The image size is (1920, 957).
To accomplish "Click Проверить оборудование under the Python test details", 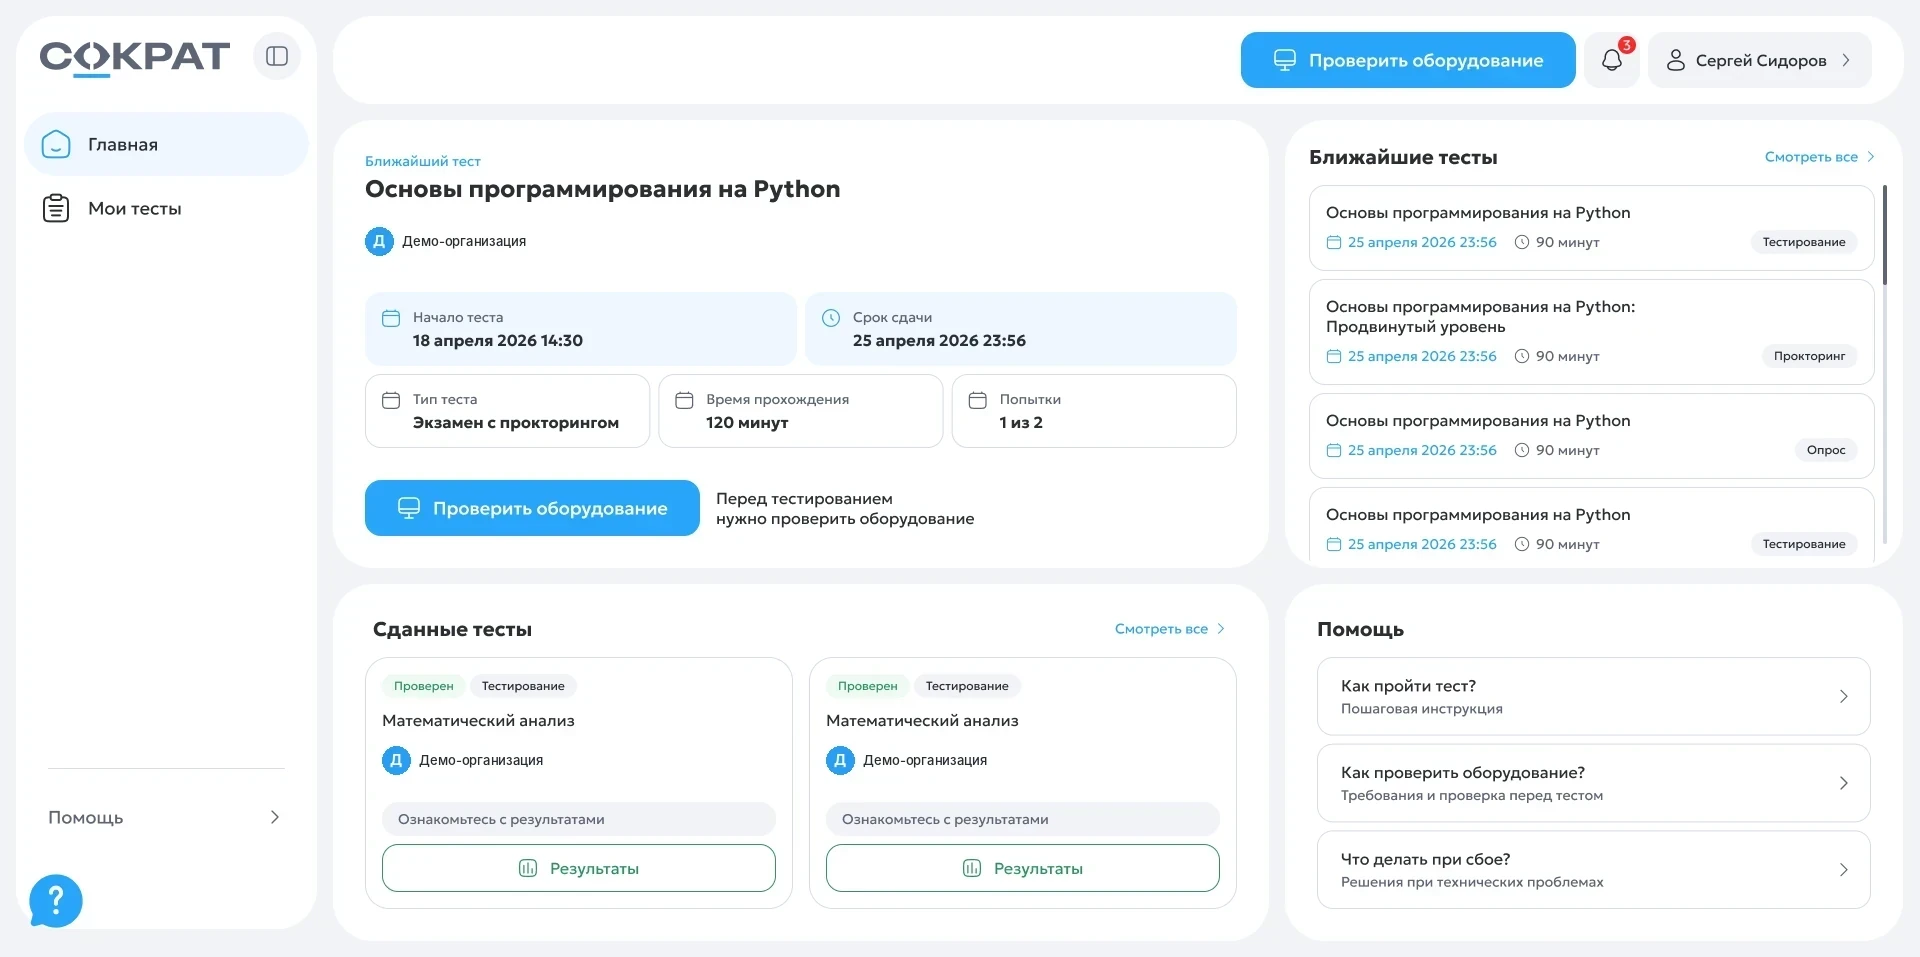I will coord(532,508).
